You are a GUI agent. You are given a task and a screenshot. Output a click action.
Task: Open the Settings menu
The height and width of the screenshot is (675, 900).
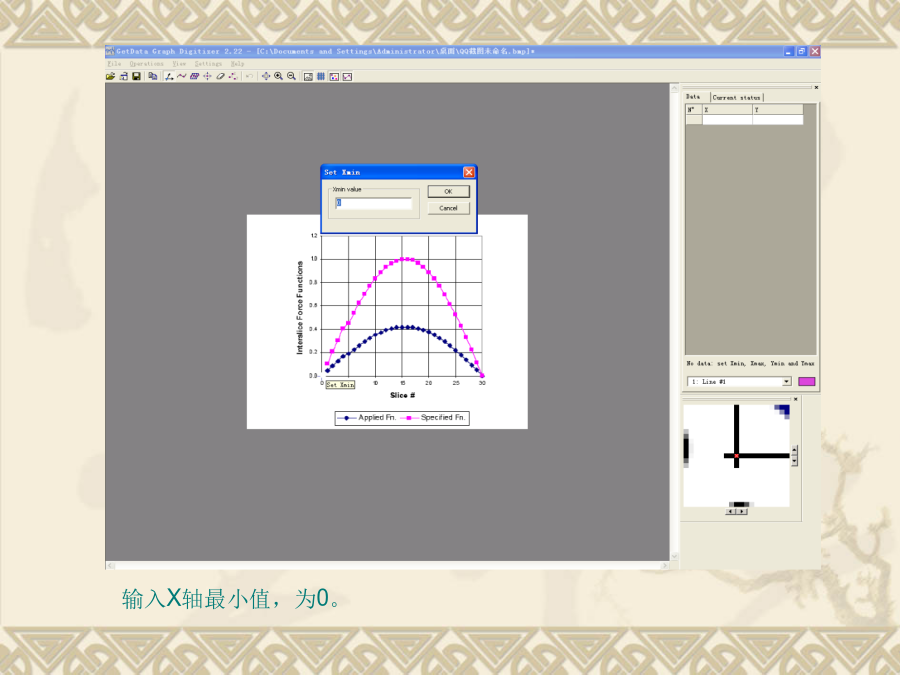click(208, 63)
